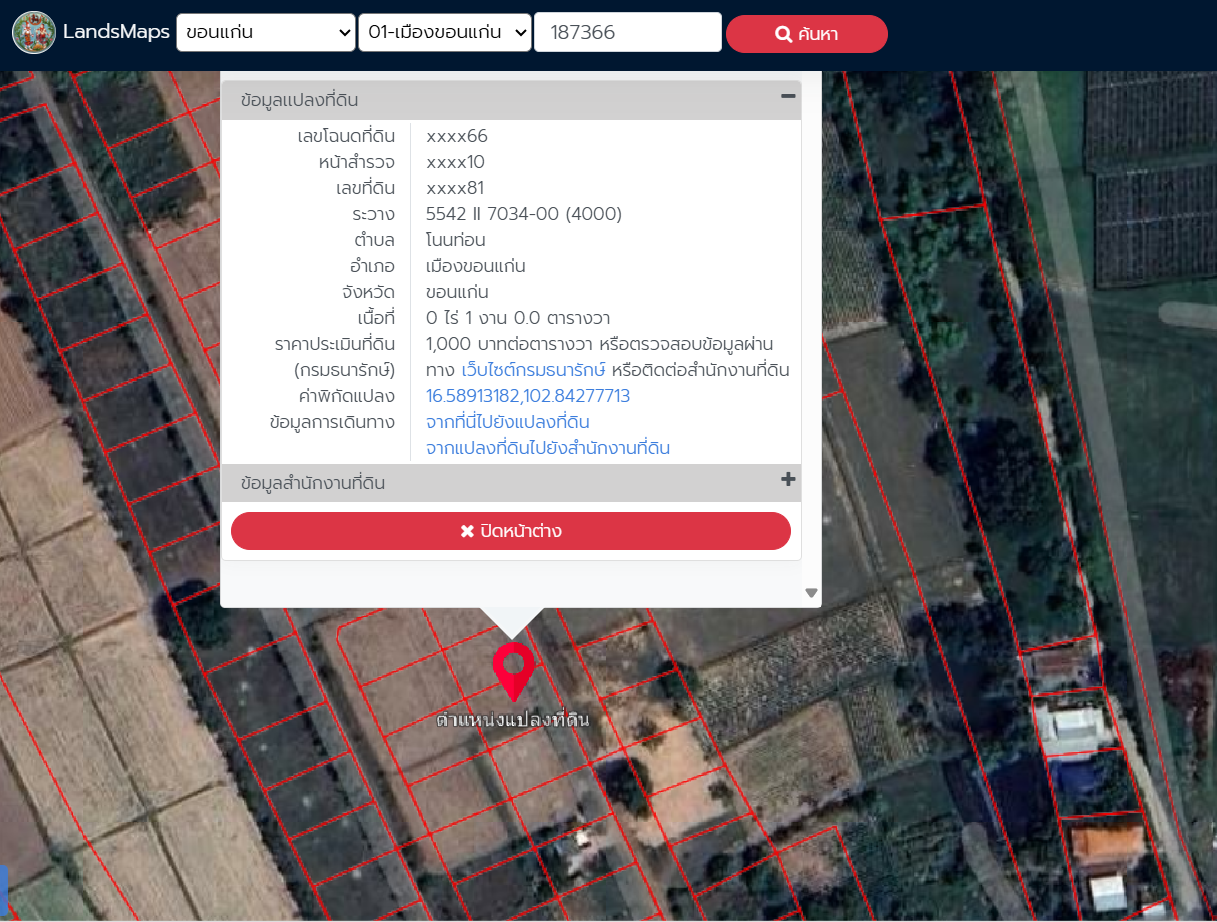Viewport: 1217px width, 922px height.
Task: Open the province dropdown showing ขอนแก่น
Action: coord(266,32)
